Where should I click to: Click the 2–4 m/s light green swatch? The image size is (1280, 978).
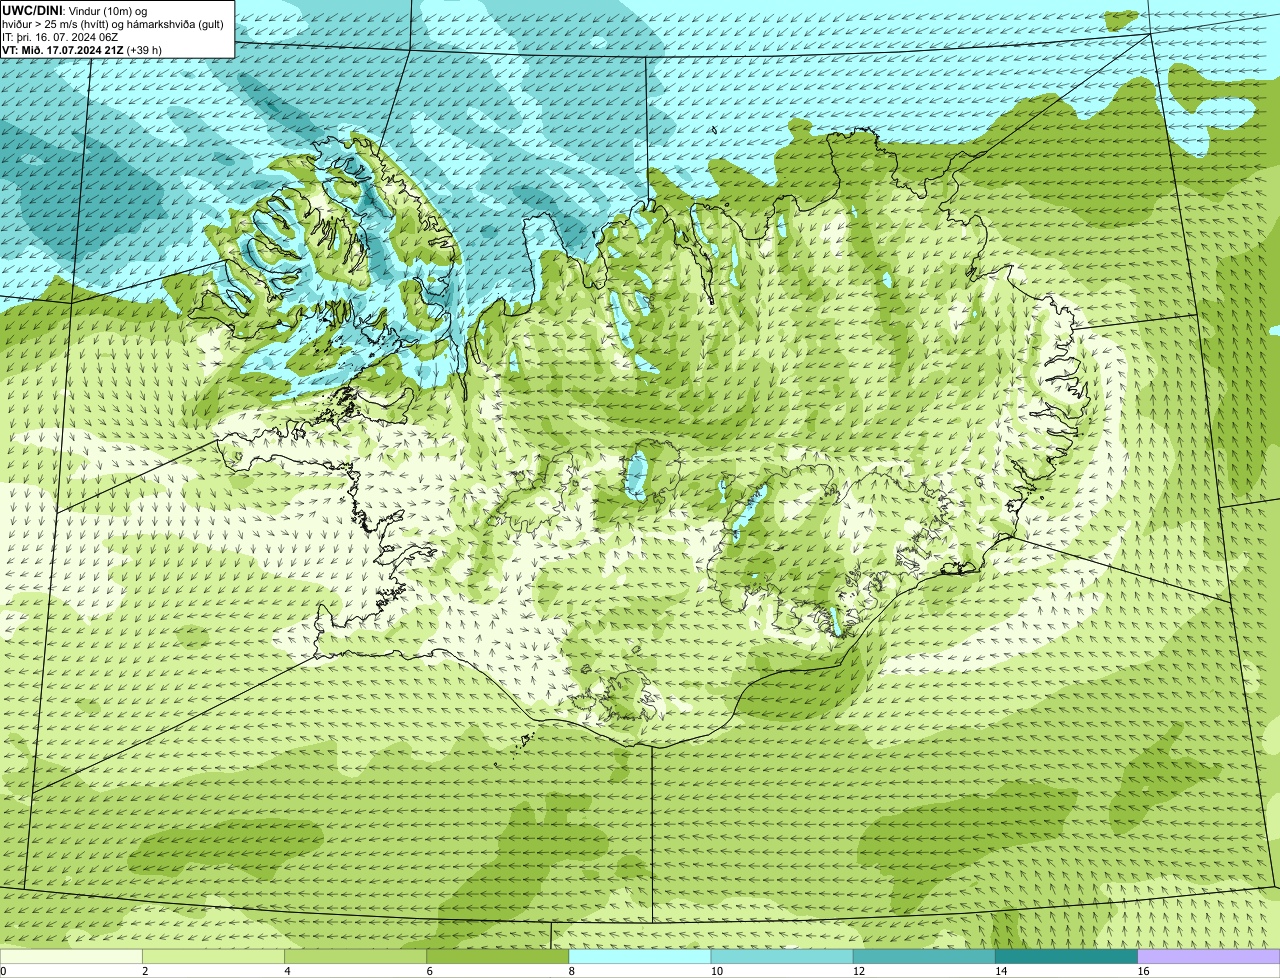point(213,956)
